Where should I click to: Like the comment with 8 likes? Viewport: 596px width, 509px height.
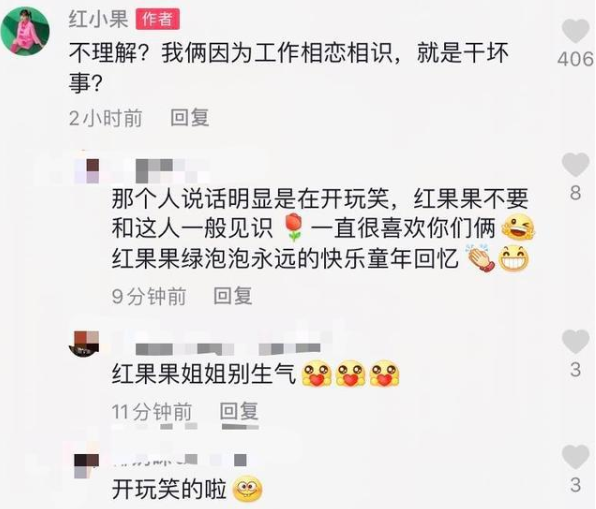coord(575,164)
